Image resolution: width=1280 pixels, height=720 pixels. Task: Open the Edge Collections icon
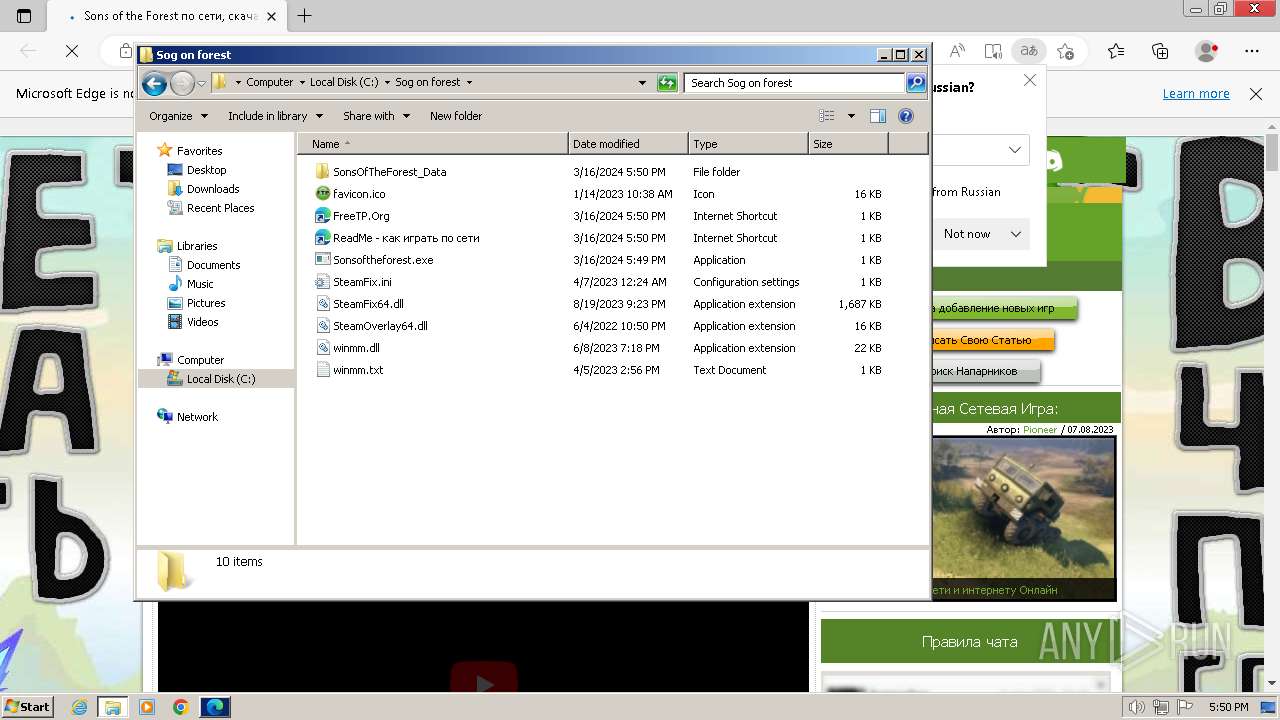point(1160,51)
